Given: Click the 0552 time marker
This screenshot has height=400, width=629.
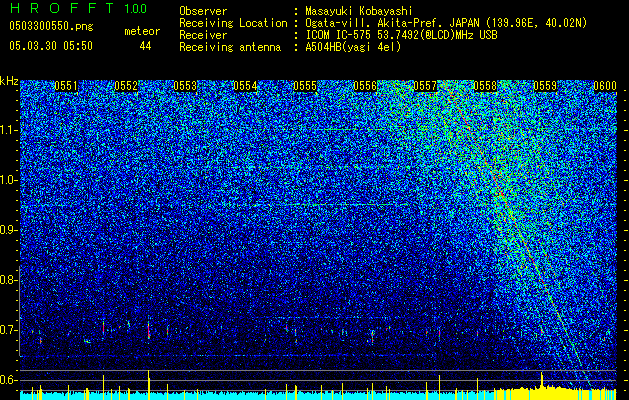Looking at the screenshot, I should 126,86.
